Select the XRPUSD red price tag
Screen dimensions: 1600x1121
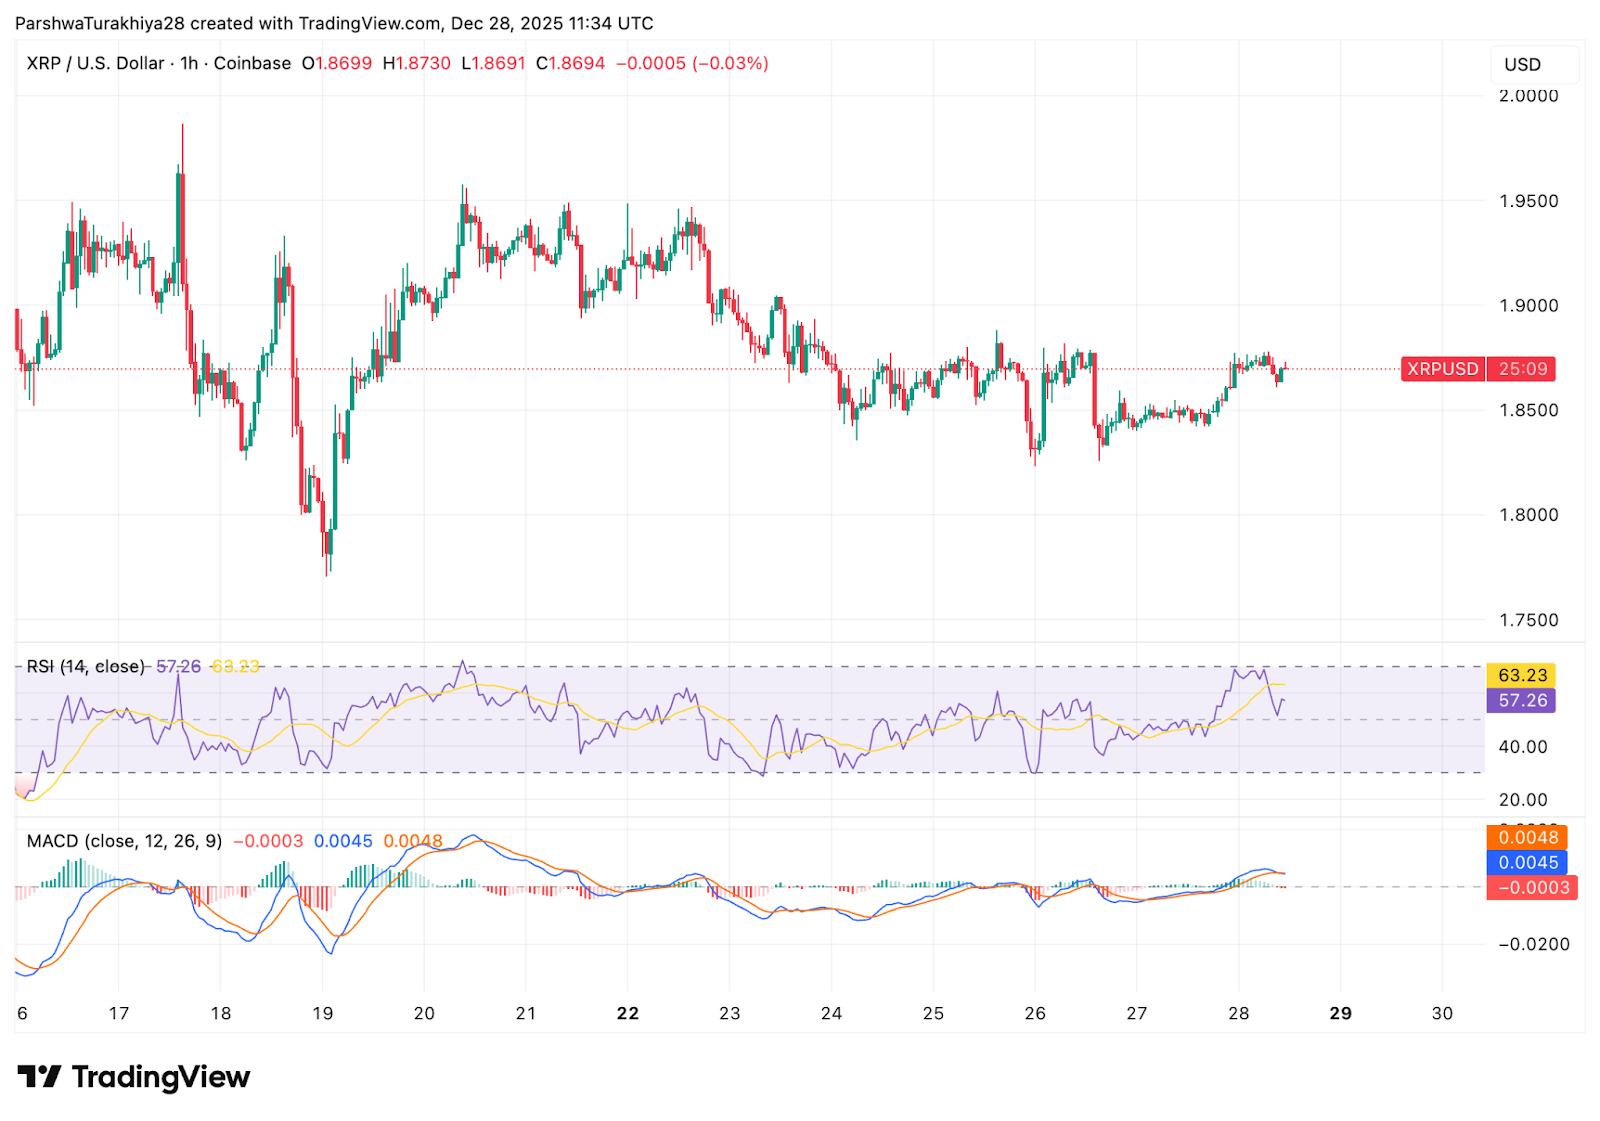(1441, 369)
